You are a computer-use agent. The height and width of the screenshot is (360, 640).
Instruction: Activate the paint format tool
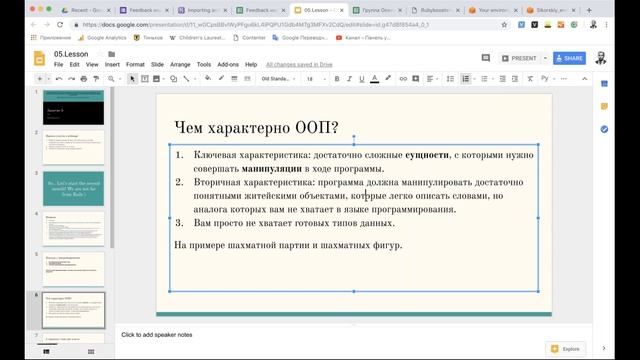tap(96, 79)
